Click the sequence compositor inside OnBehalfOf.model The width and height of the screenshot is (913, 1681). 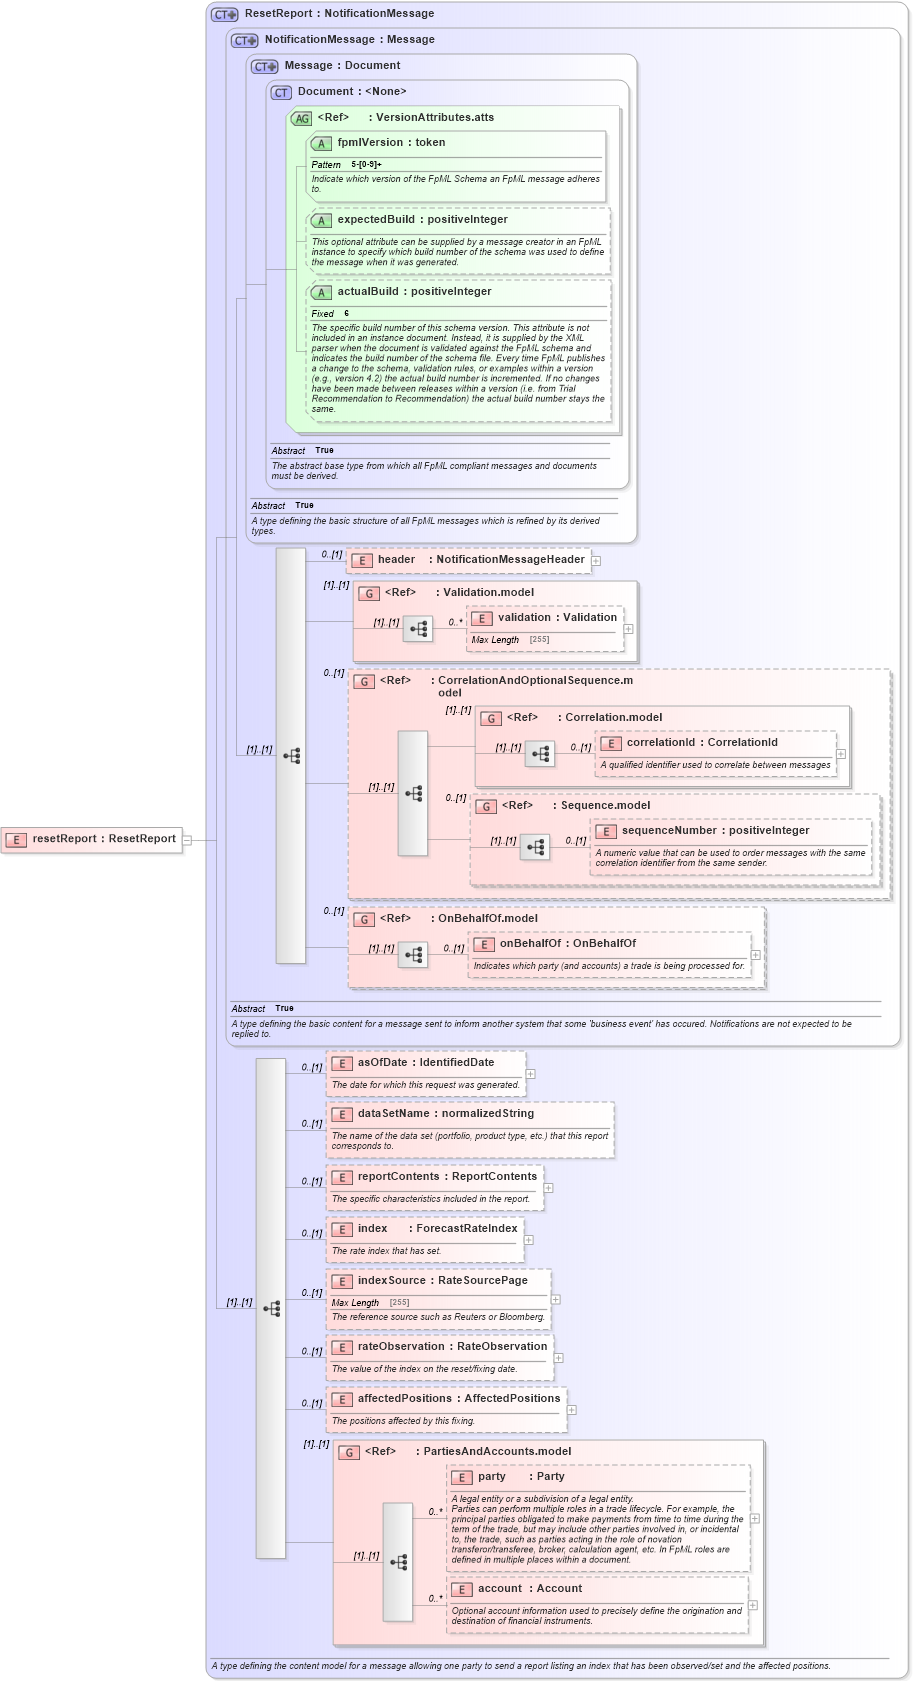click(413, 955)
